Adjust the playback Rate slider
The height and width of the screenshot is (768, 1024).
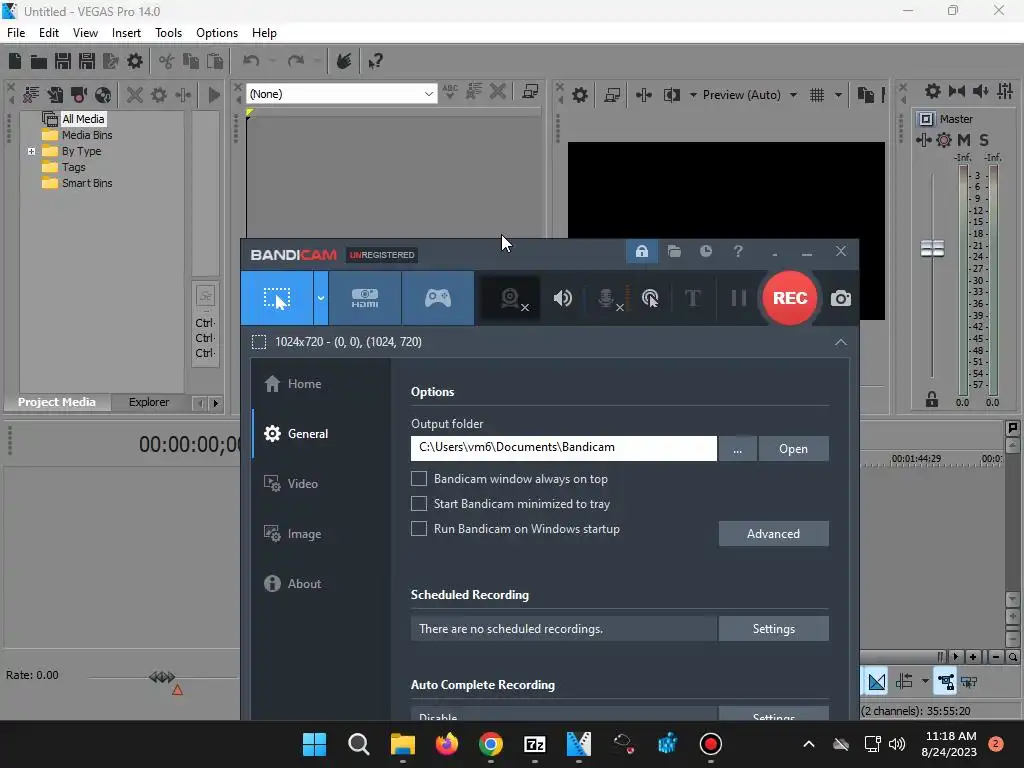[162, 677]
